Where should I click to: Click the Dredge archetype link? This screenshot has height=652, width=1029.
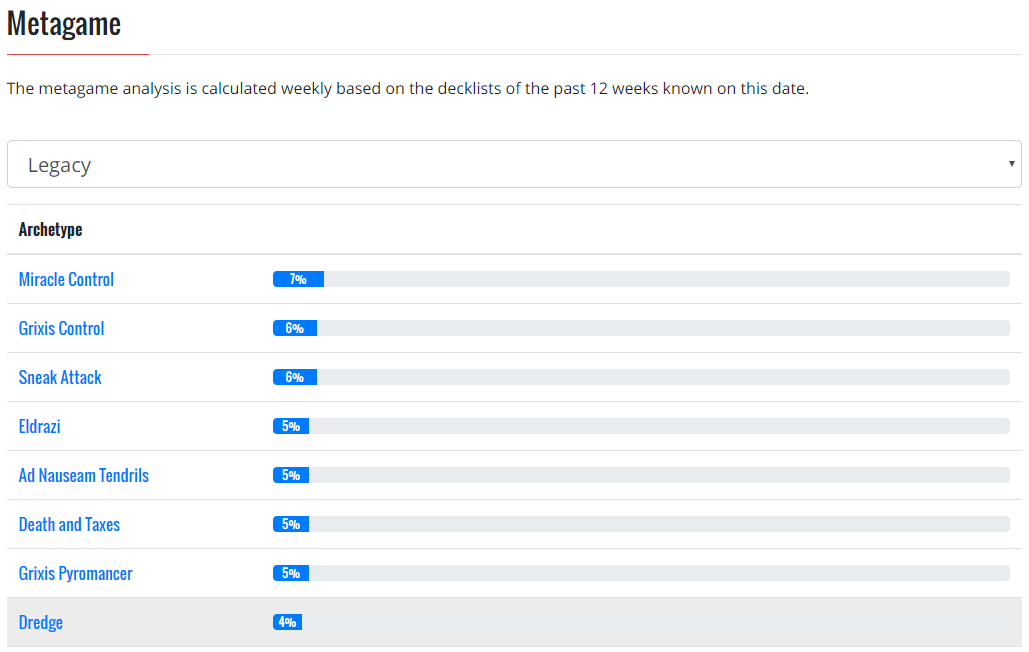pyautogui.click(x=40, y=622)
